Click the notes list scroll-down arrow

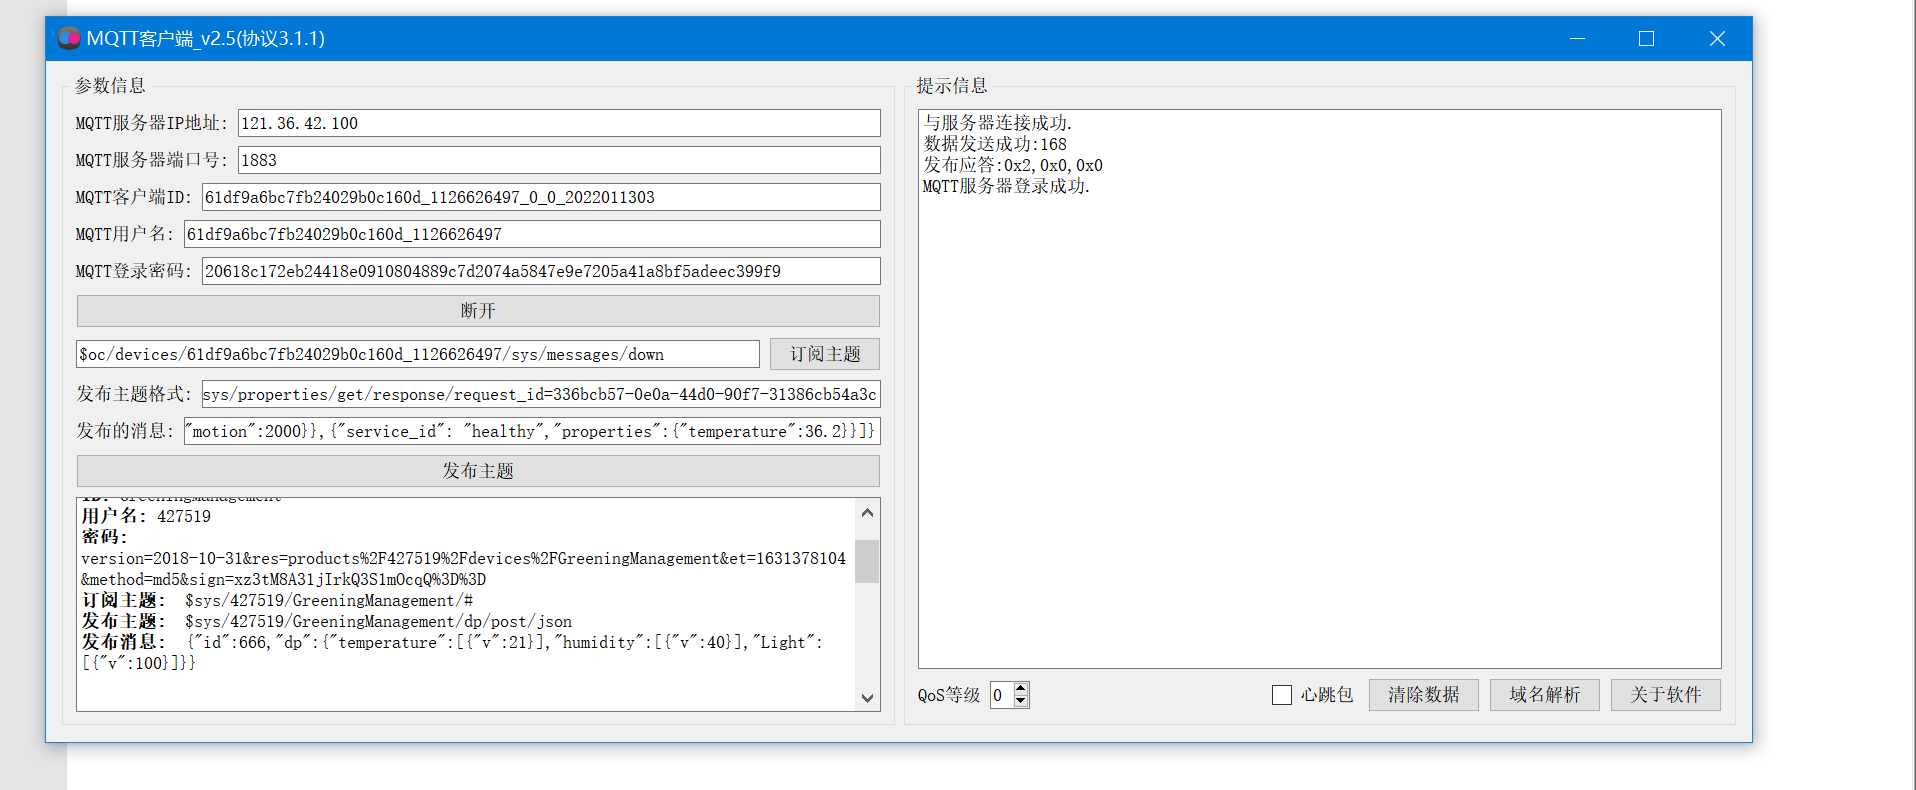pyautogui.click(x=867, y=698)
